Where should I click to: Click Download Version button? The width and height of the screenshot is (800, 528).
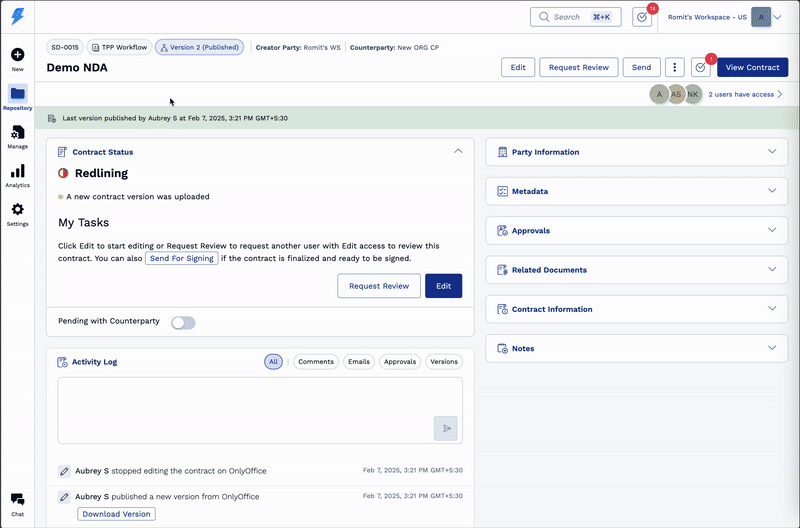coord(116,514)
